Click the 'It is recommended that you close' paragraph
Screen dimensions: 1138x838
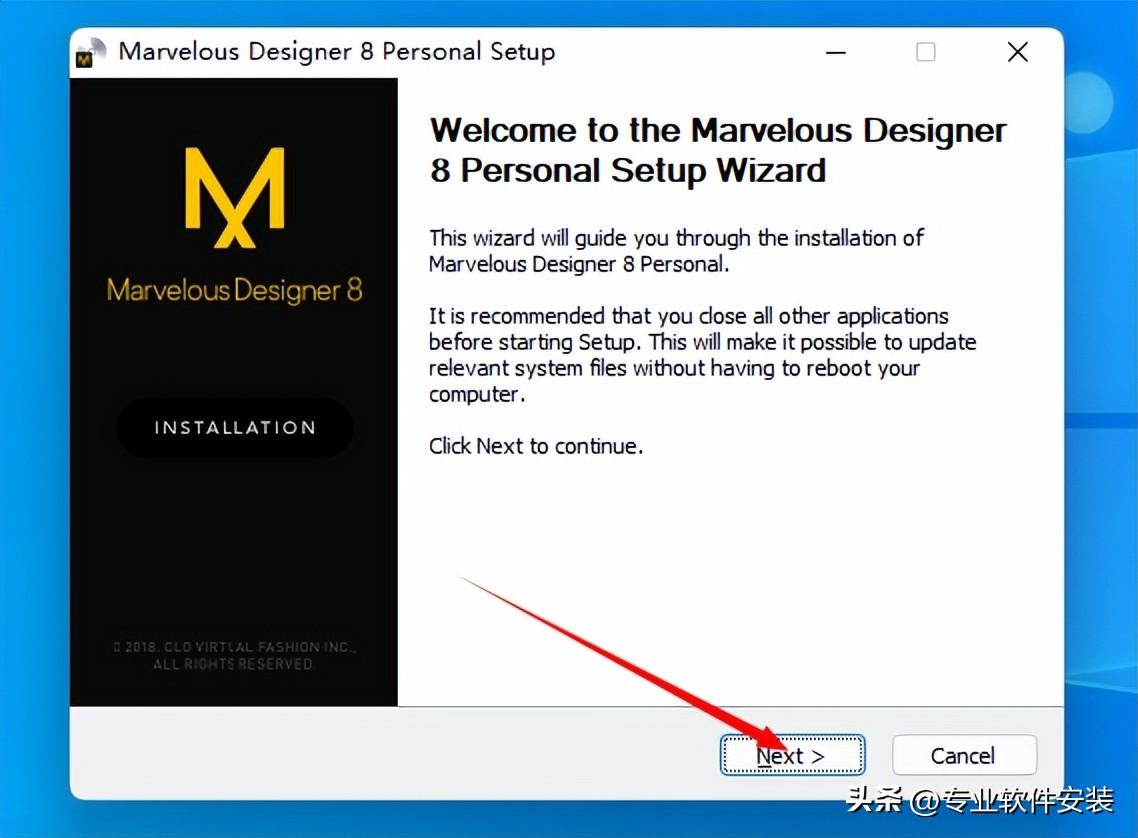[702, 355]
